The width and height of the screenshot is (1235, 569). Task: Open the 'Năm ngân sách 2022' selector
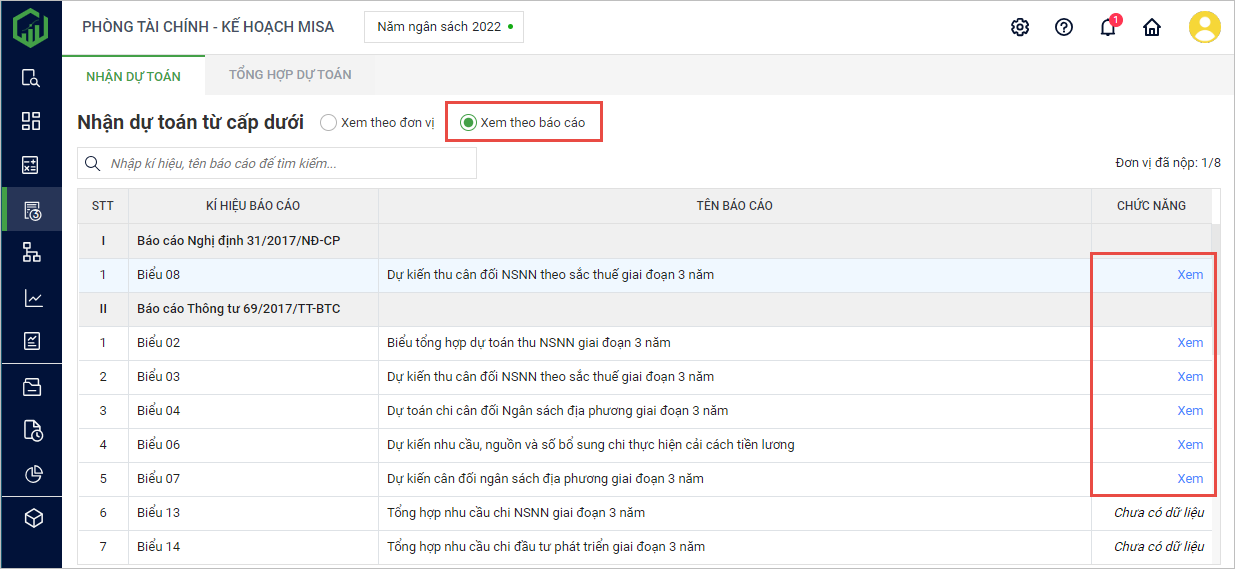coord(444,27)
